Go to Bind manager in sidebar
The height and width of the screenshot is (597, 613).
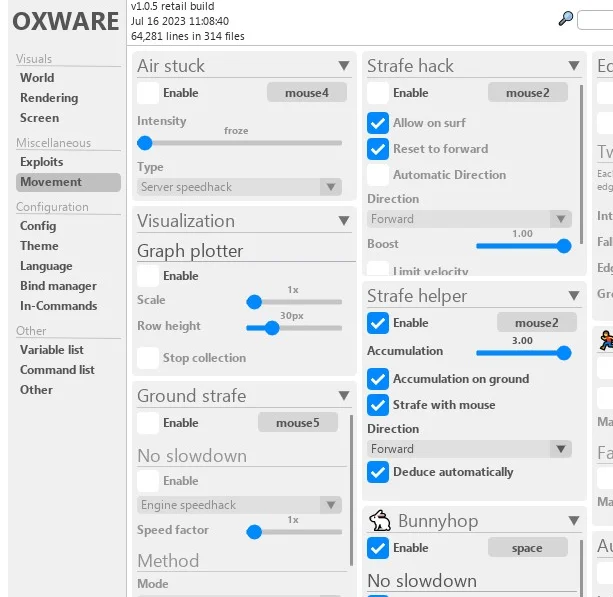(58, 286)
